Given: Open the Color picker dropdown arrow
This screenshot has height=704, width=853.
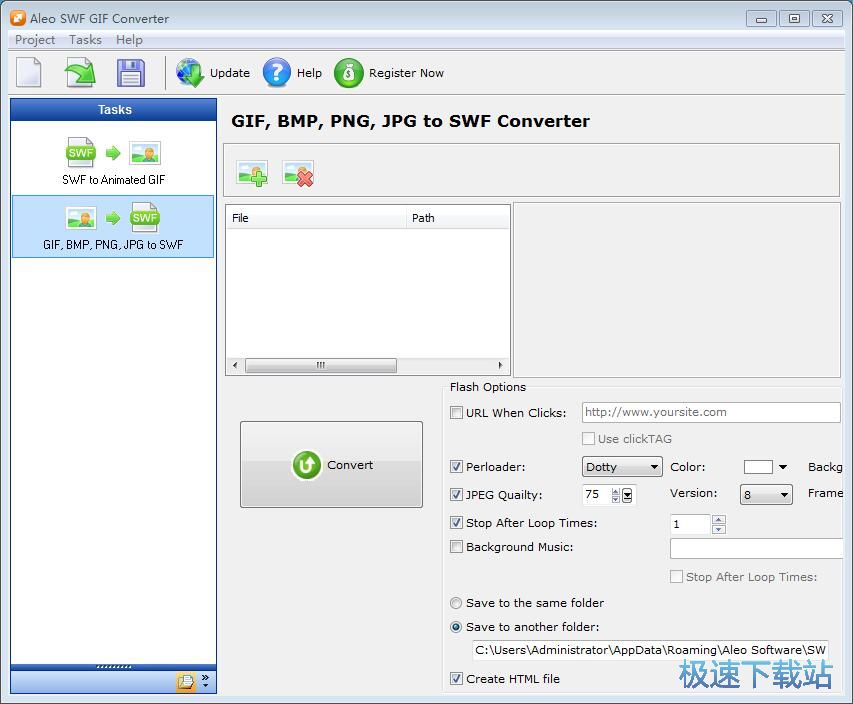Looking at the screenshot, I should tap(783, 467).
